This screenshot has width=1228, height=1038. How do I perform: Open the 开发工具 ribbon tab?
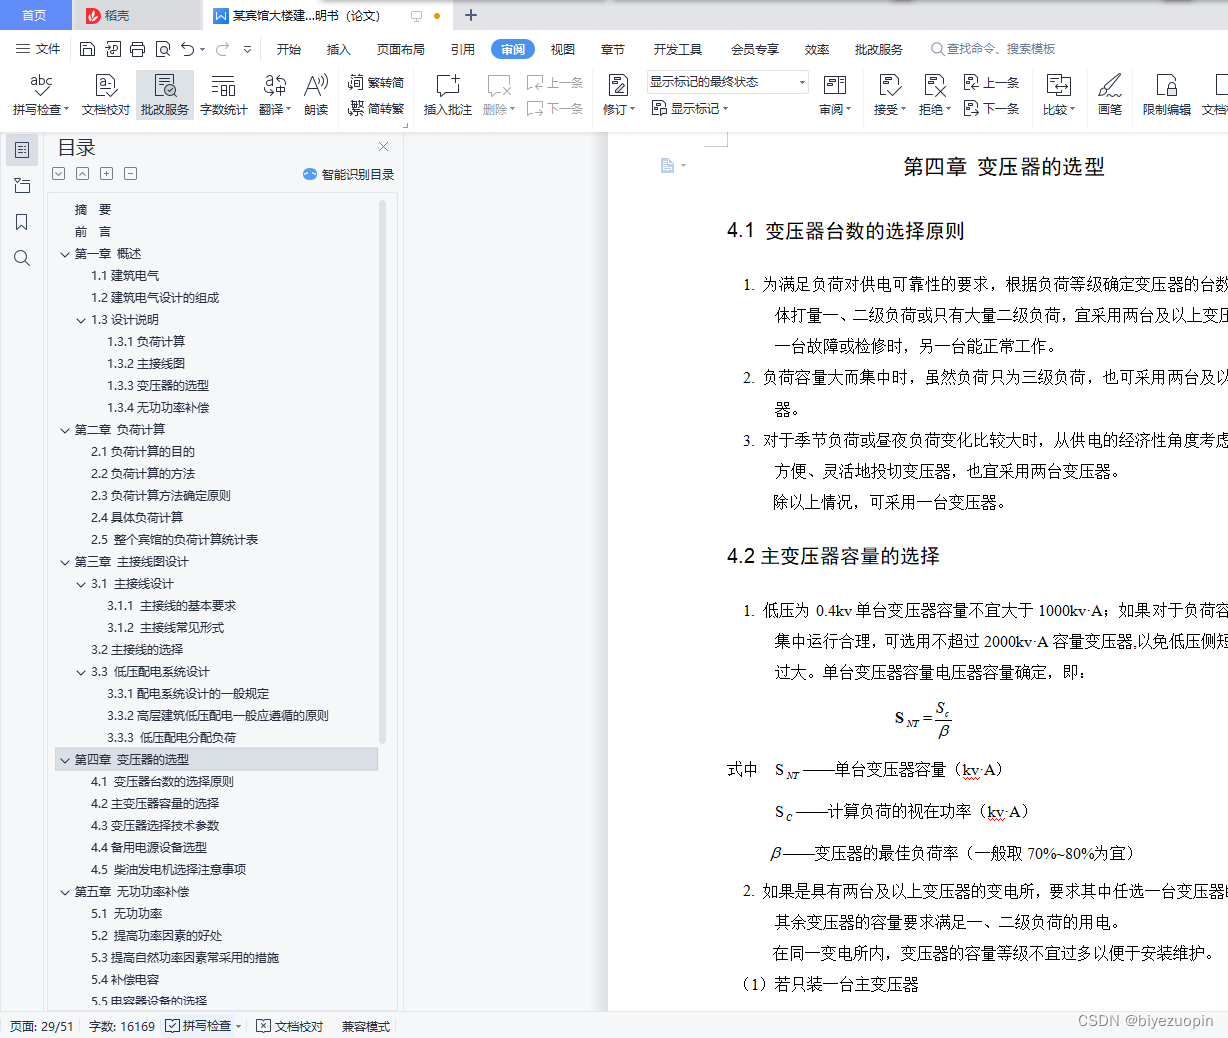[678, 49]
